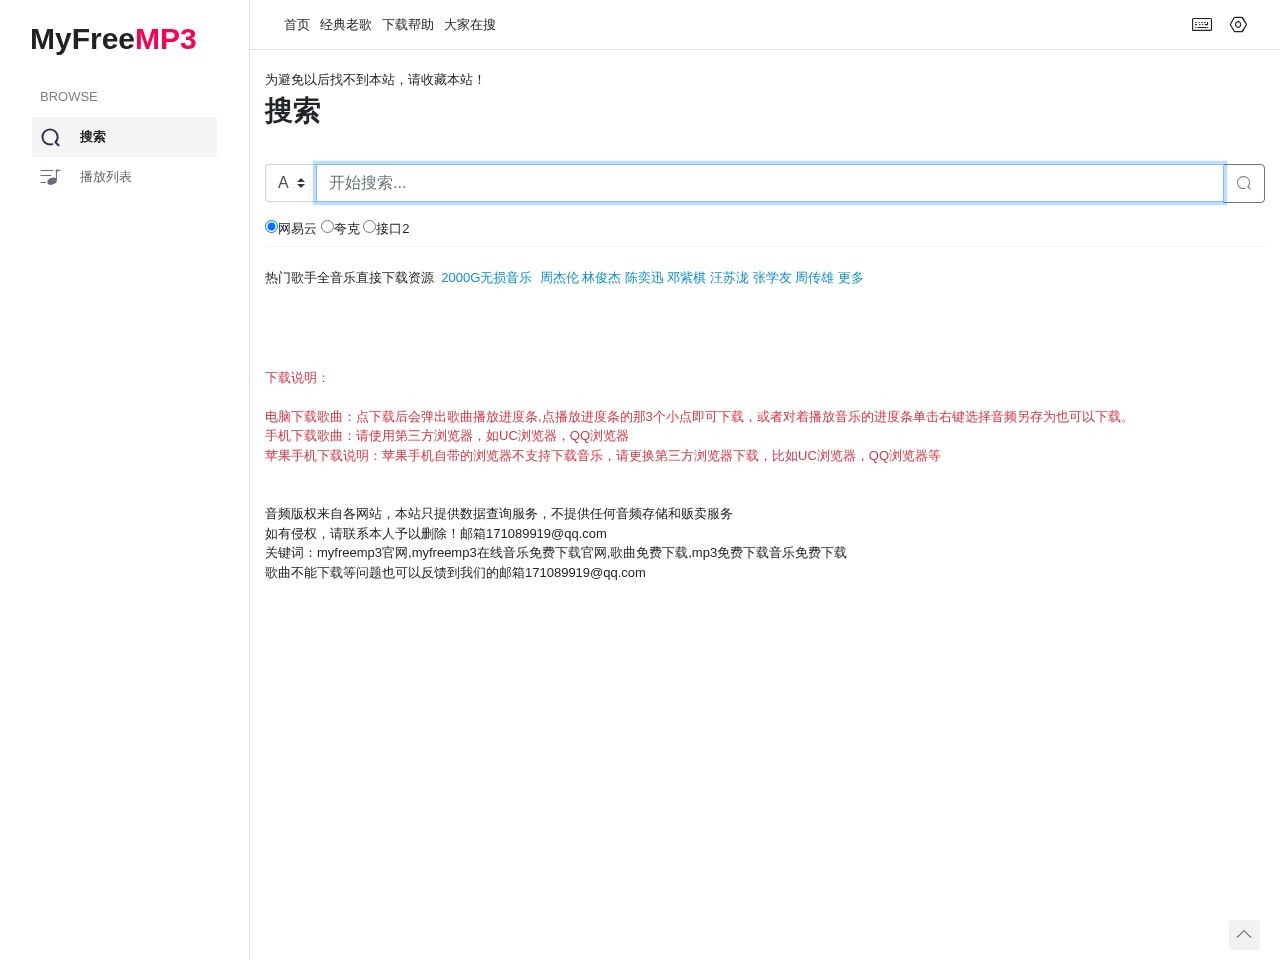The height and width of the screenshot is (960, 1280).
Task: Click the magnifier search button
Action: pyautogui.click(x=1244, y=183)
